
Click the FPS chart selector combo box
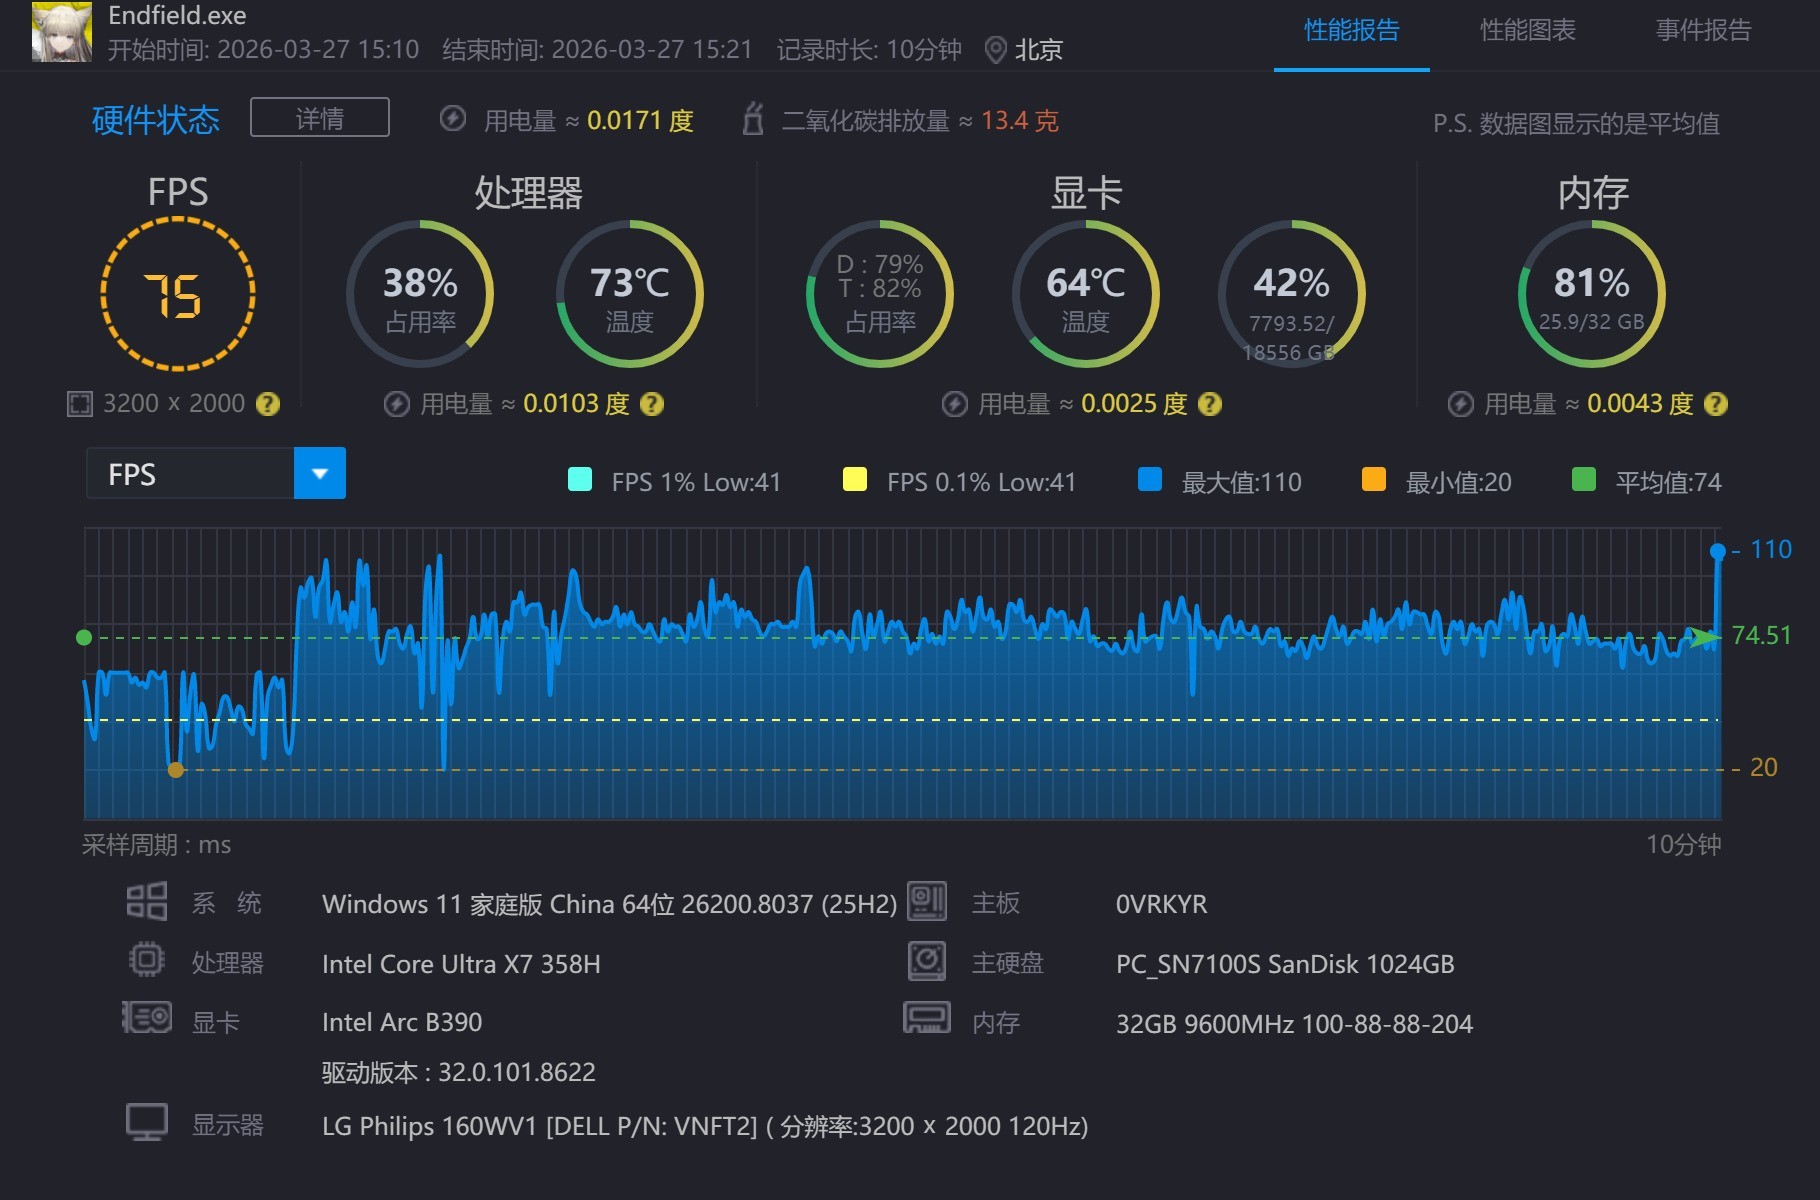[x=191, y=473]
